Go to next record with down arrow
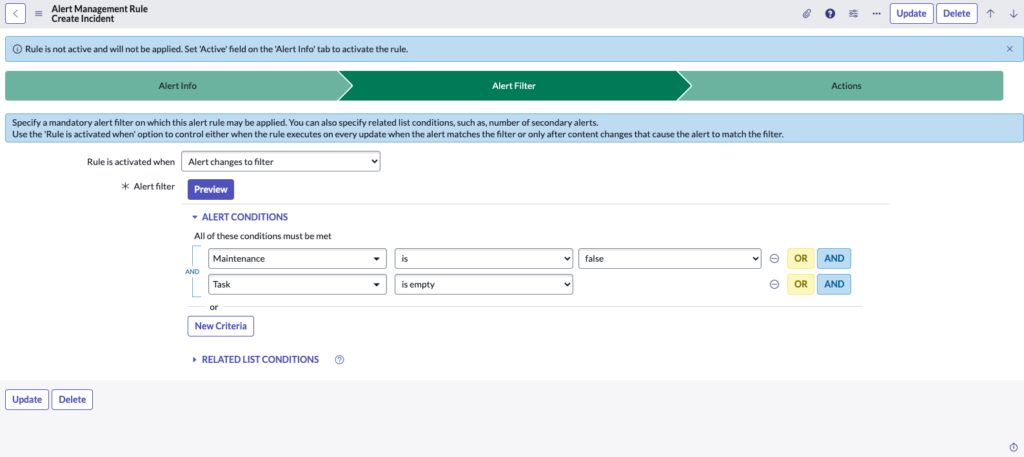 (x=1012, y=13)
